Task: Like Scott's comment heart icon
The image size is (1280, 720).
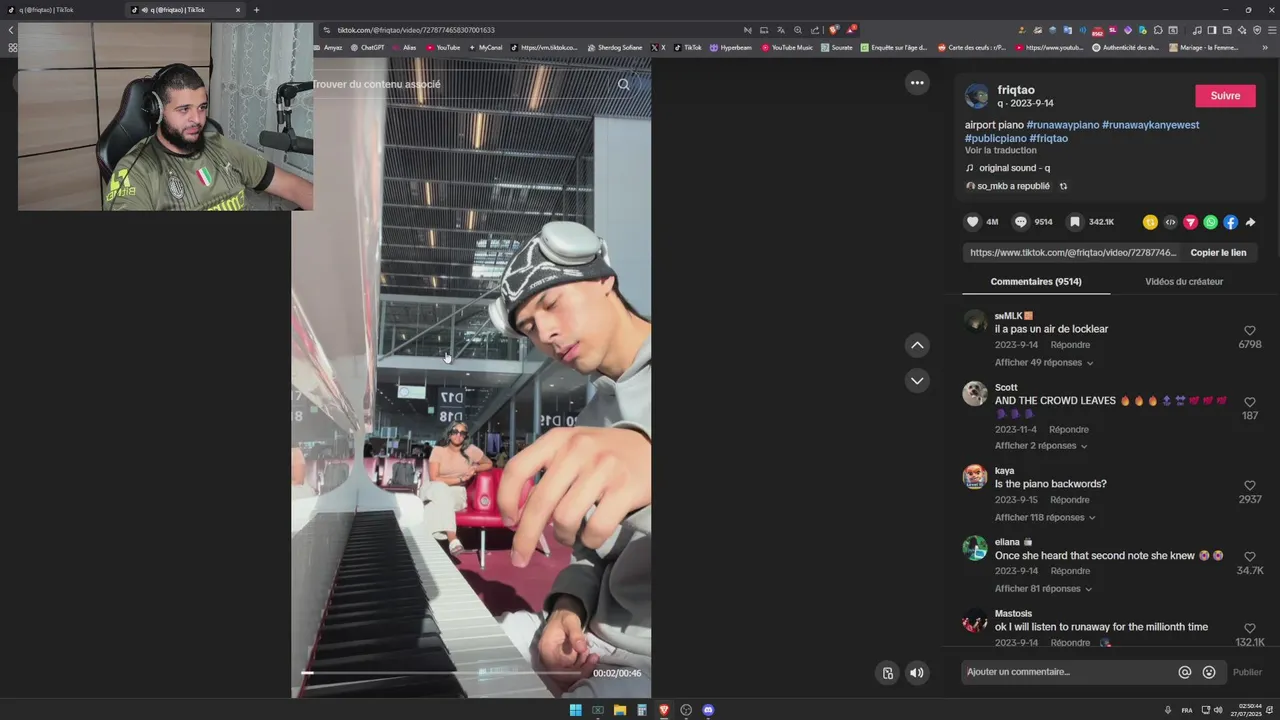Action: [1250, 402]
